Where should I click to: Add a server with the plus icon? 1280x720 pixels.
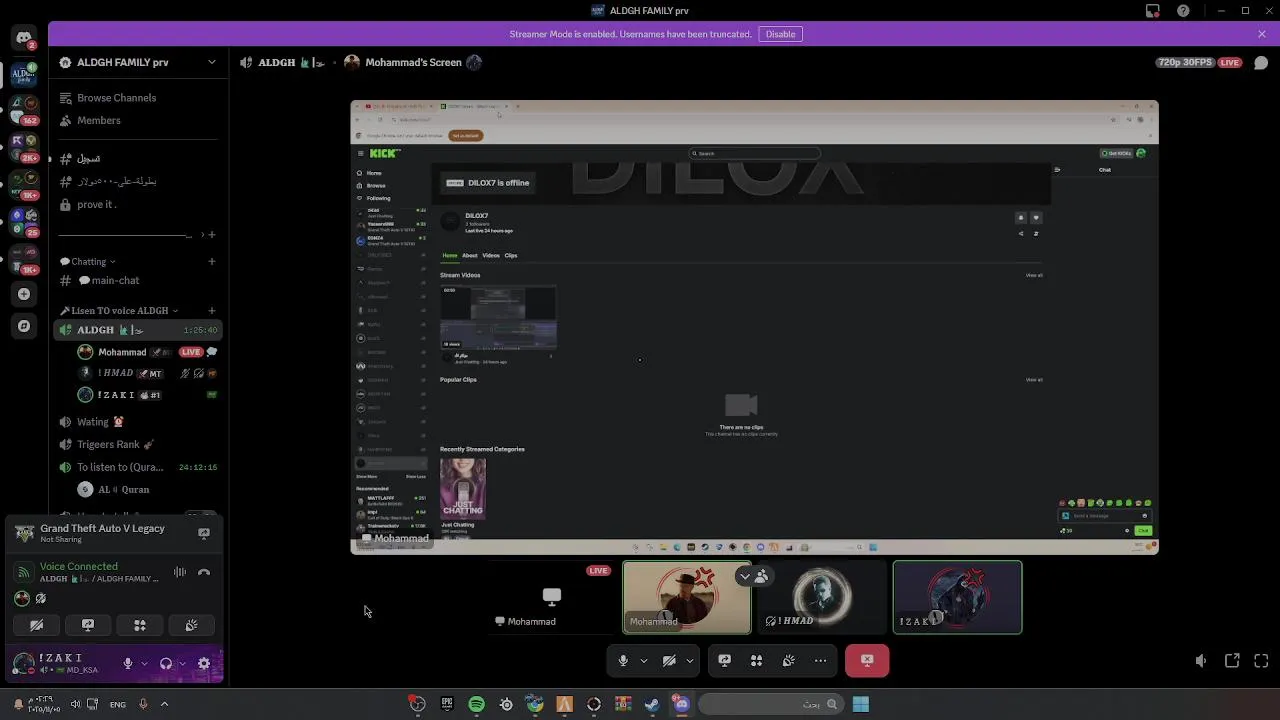[24, 294]
